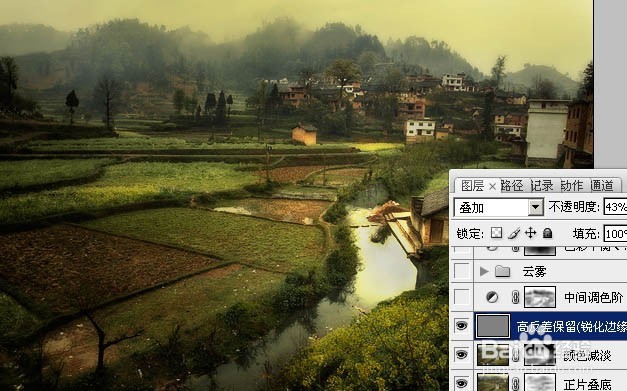Viewport: 627px width, 391px height.
Task: Click the 不透明度 opacity field showing 43%
Action: point(615,207)
